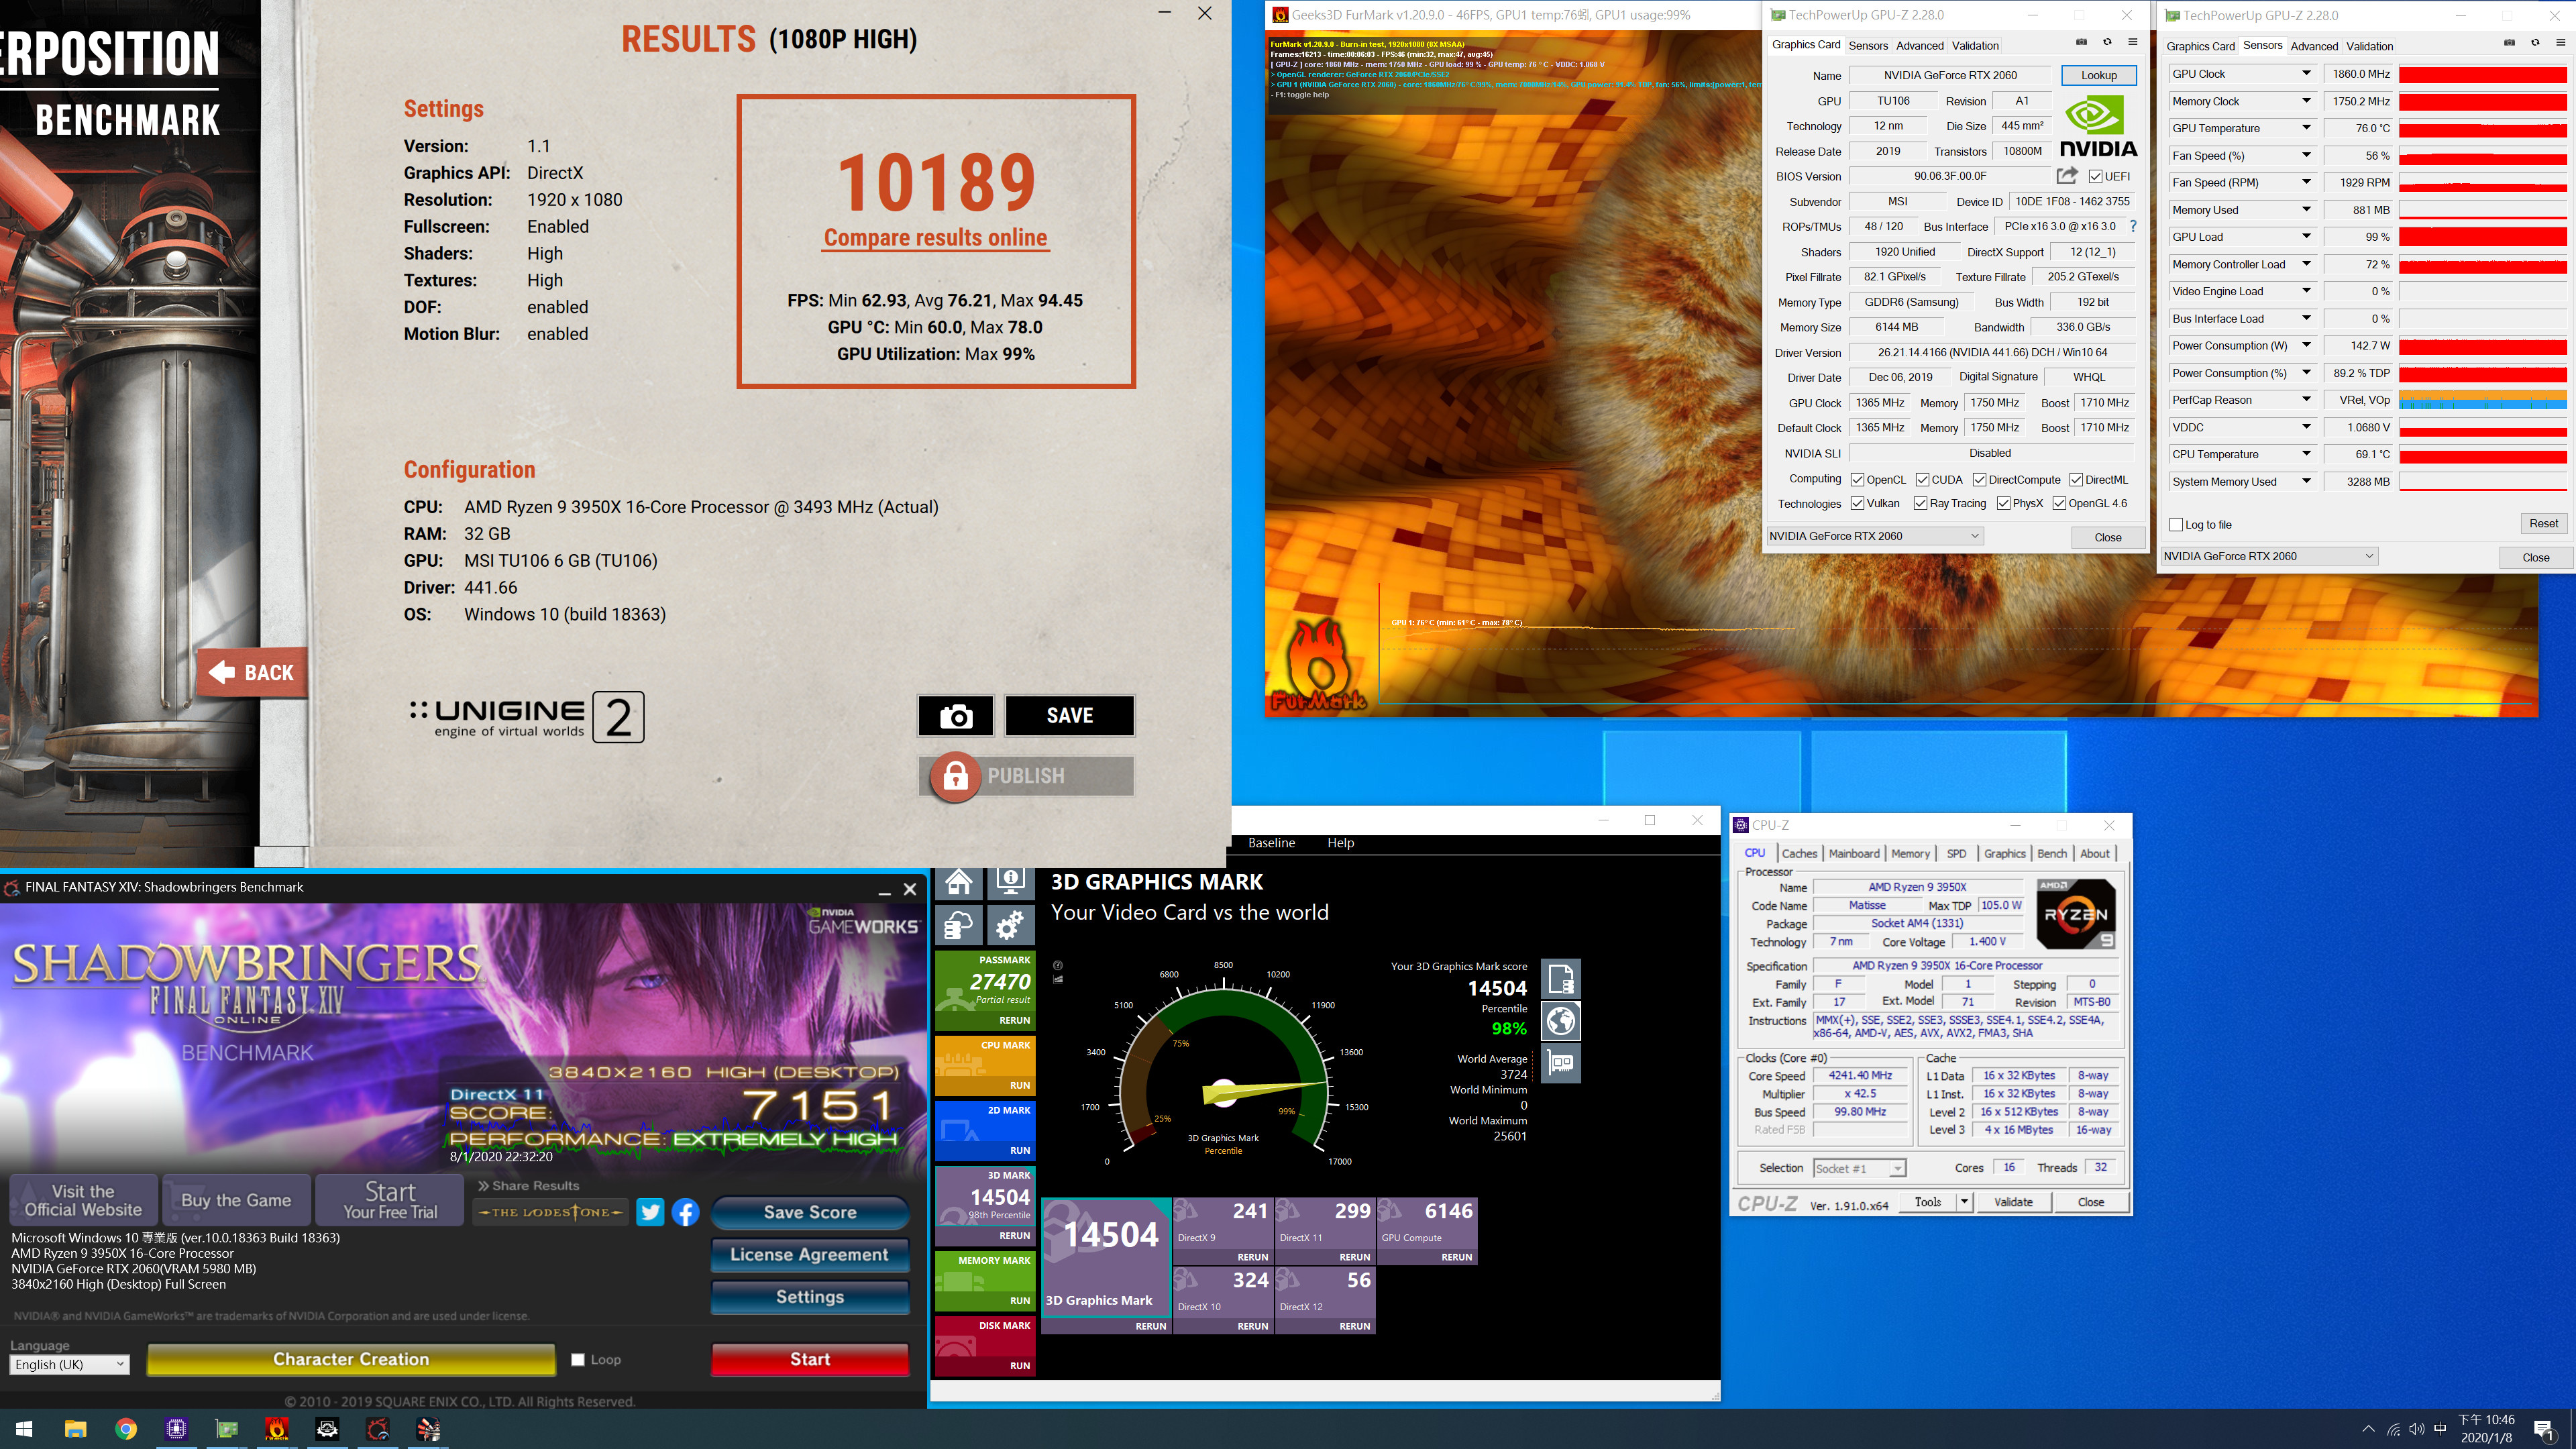Toggle DirectML checkbox in GPU-Z
Screen dimensions: 2576x1449
click(x=2076, y=480)
